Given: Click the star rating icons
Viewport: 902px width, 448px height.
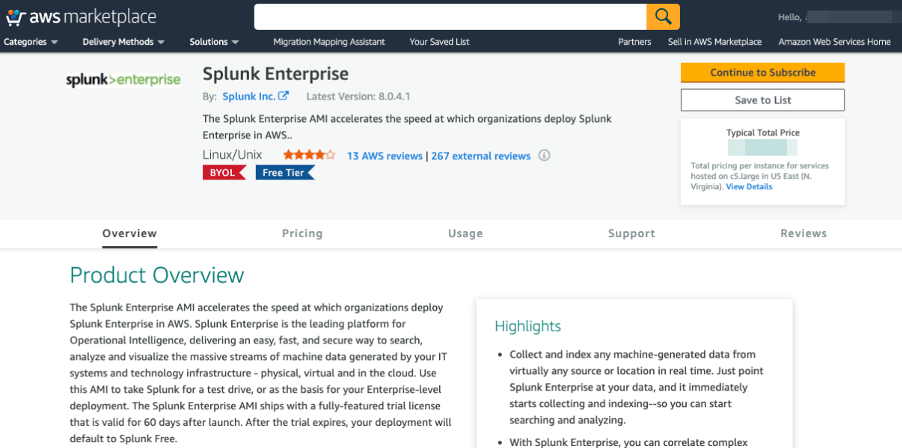Looking at the screenshot, I should point(309,155).
